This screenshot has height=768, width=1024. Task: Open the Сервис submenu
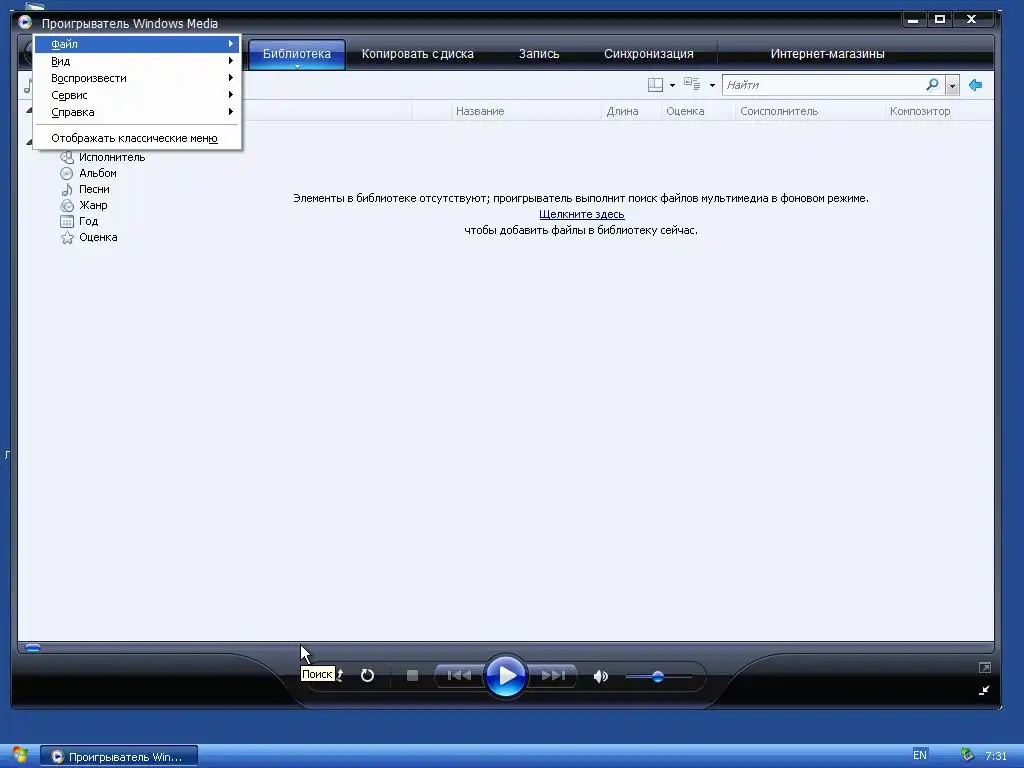138,95
